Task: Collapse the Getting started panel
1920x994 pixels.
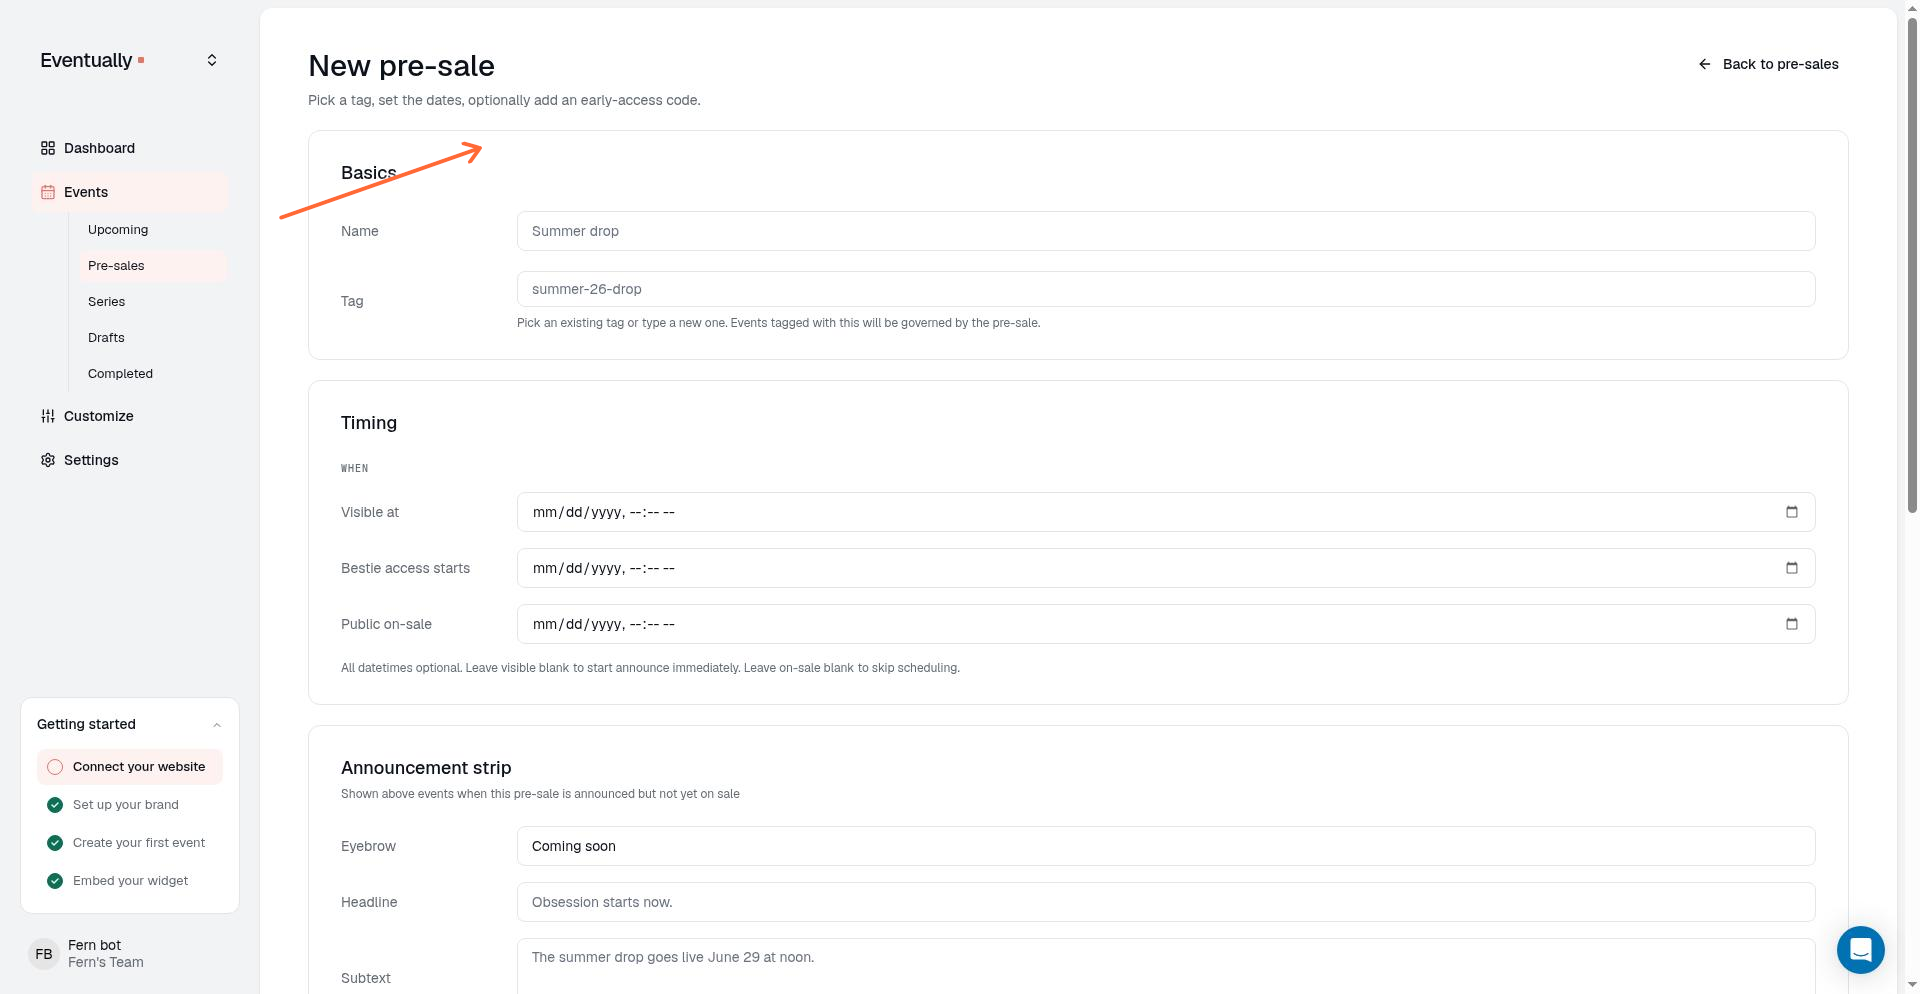Action: [x=217, y=725]
